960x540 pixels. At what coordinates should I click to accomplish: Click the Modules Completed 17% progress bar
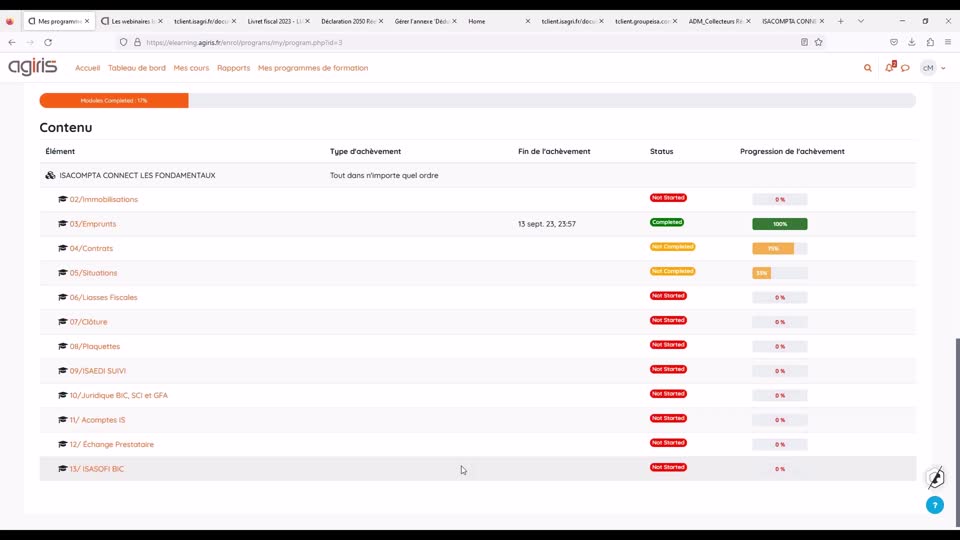click(114, 100)
